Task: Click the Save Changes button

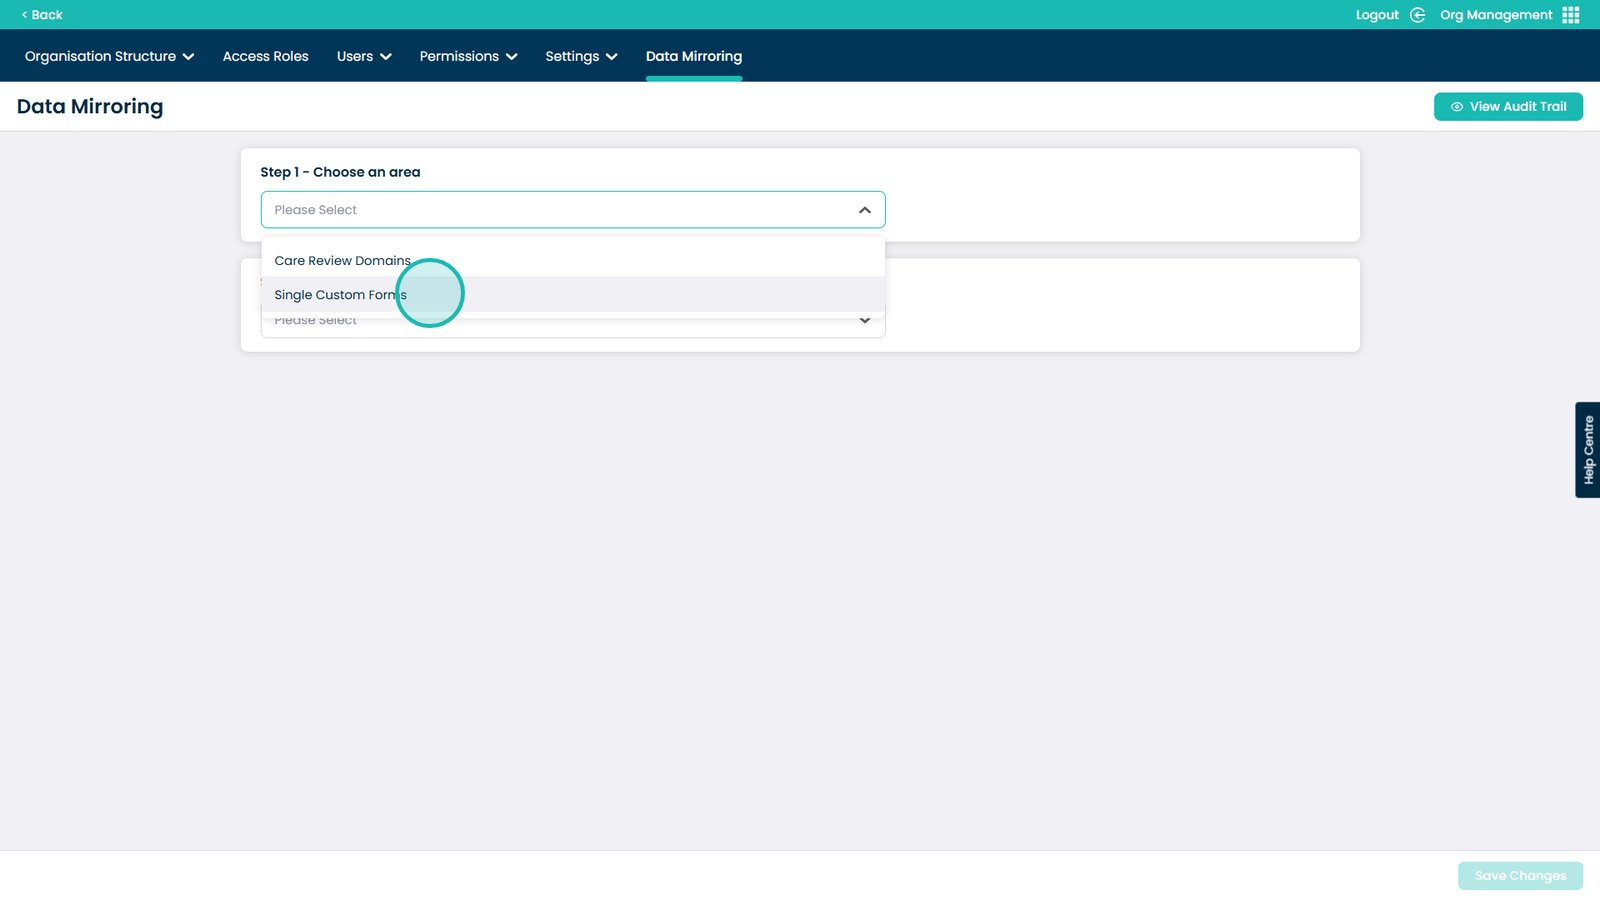Action: pyautogui.click(x=1520, y=876)
